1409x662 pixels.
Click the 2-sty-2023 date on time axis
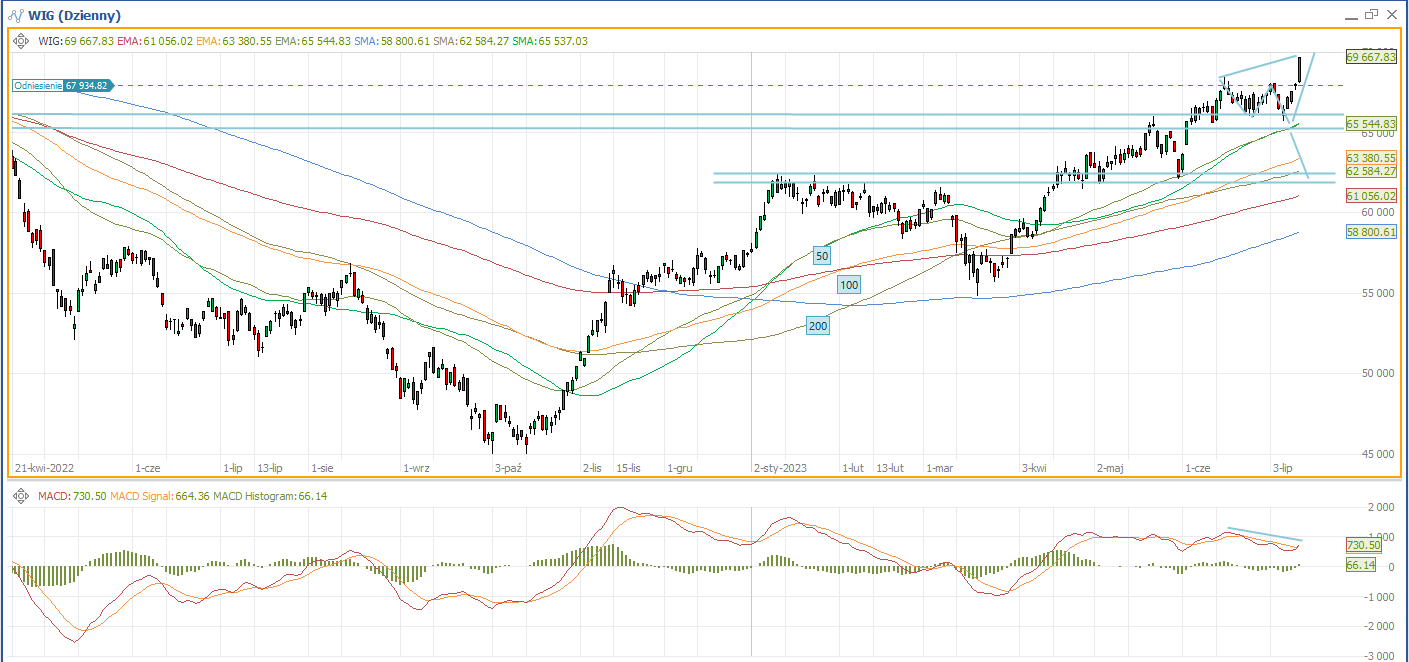780,468
